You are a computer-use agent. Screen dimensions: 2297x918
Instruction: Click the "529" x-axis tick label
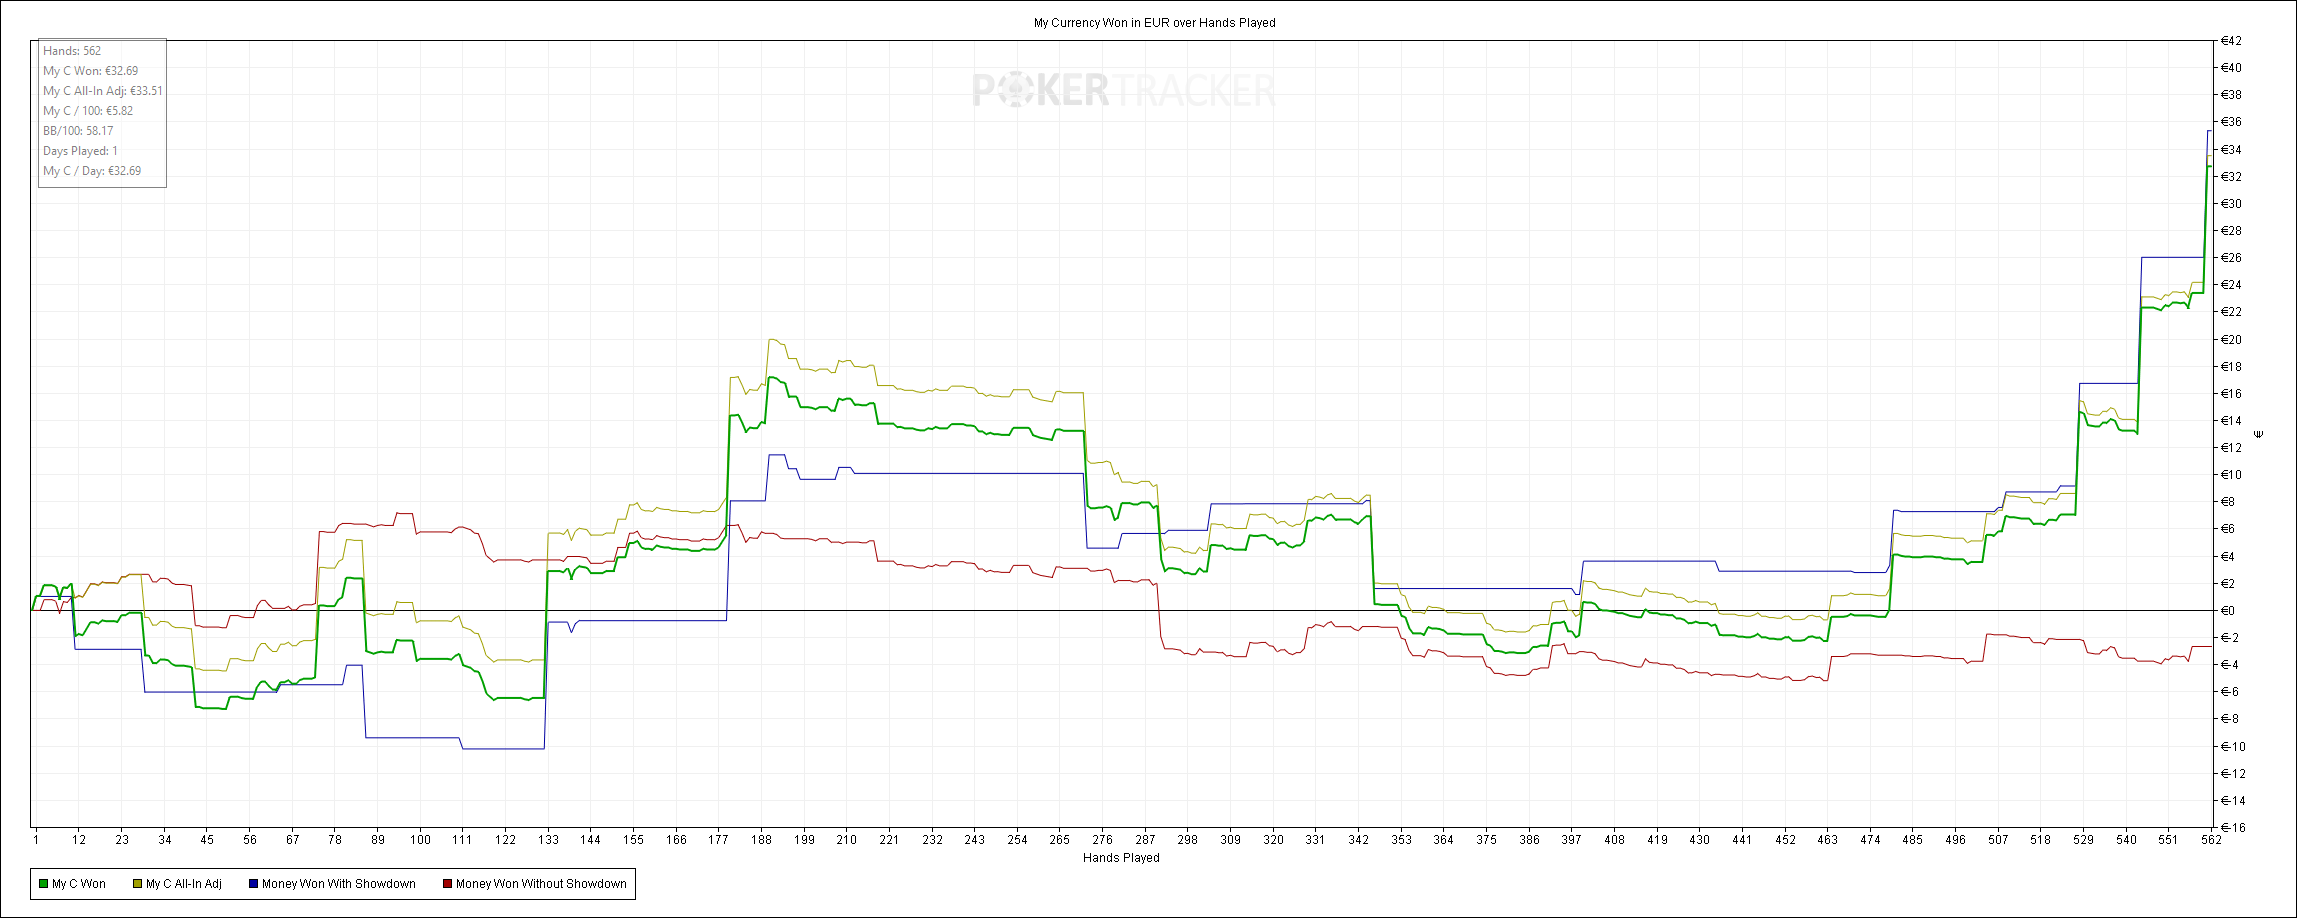[2083, 840]
